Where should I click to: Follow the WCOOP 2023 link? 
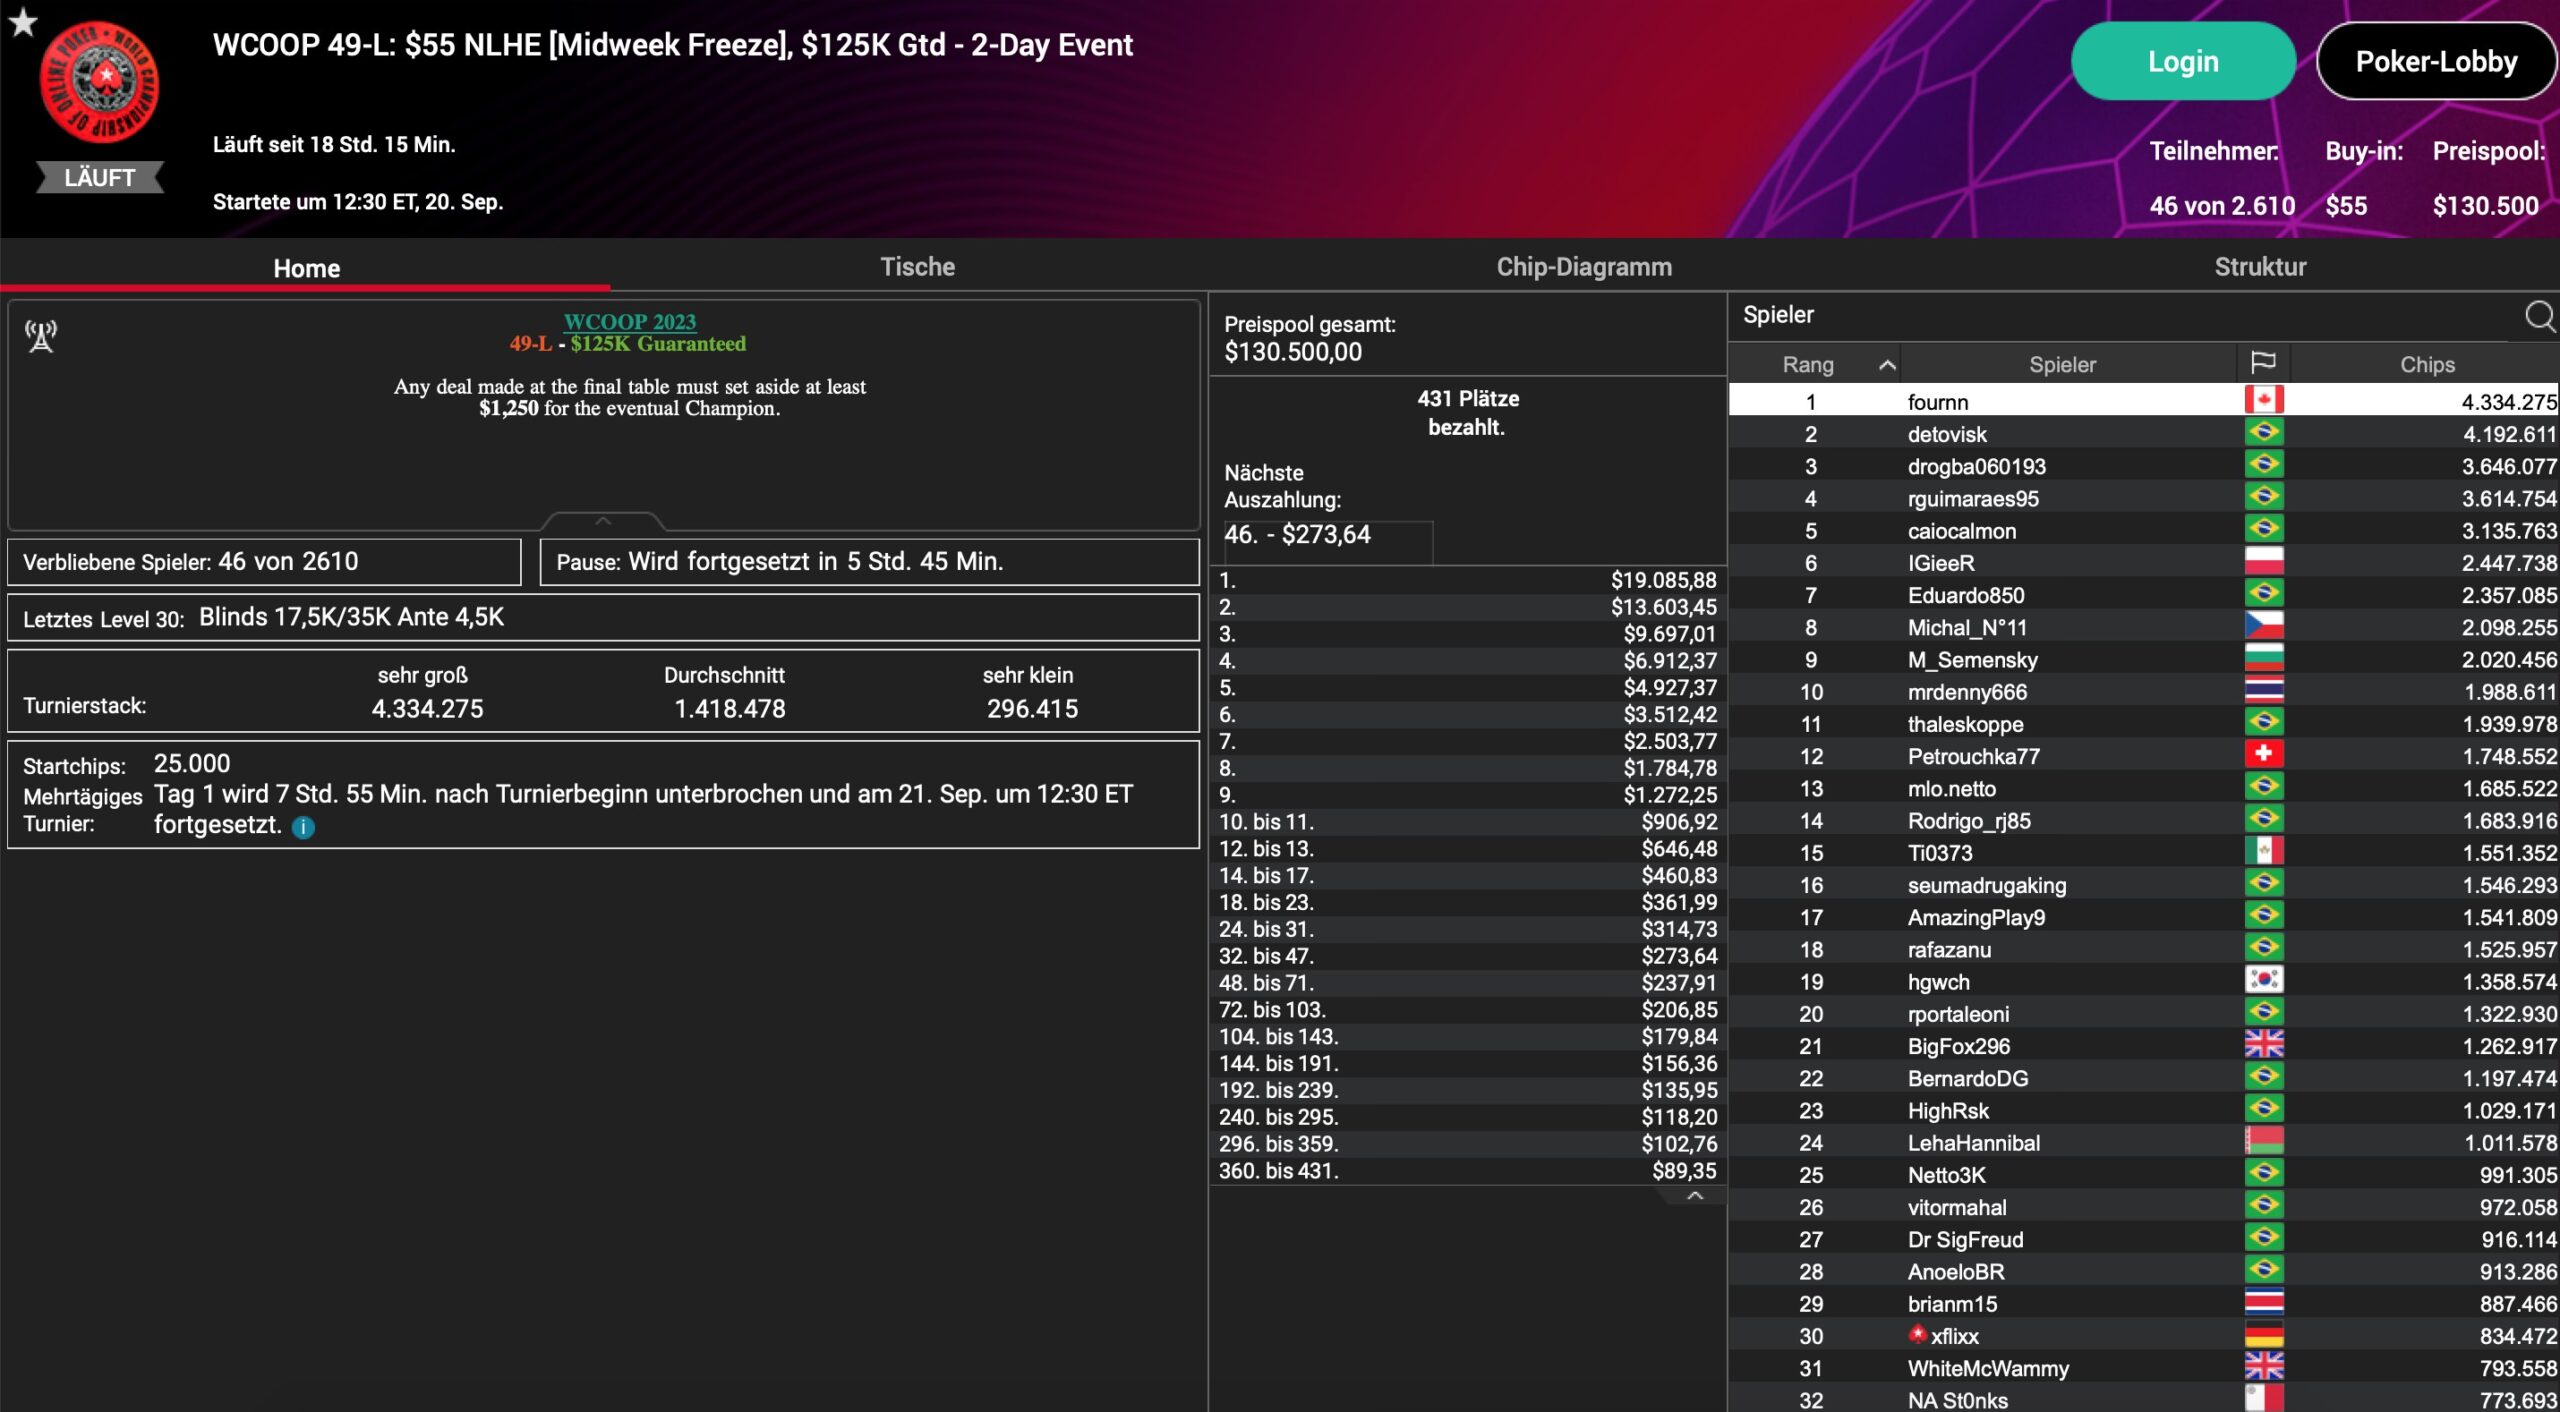[x=629, y=322]
